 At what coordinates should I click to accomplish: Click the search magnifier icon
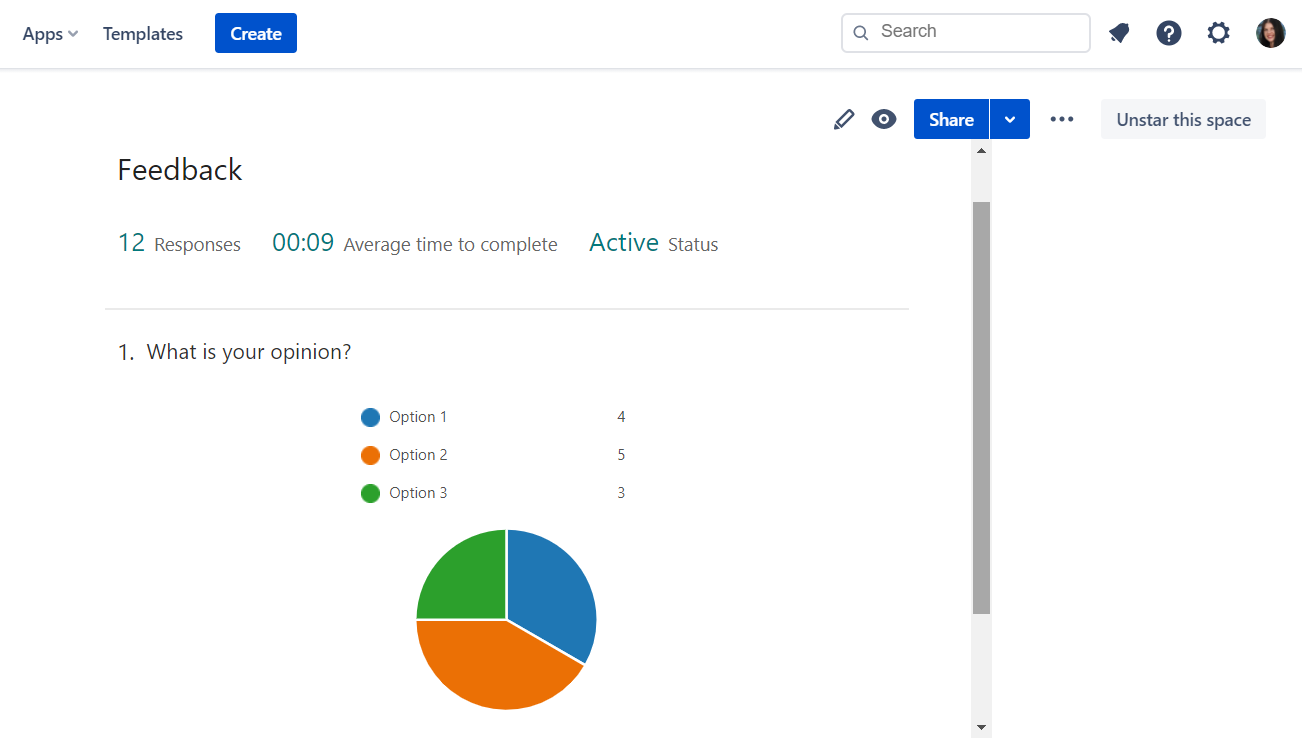(860, 33)
